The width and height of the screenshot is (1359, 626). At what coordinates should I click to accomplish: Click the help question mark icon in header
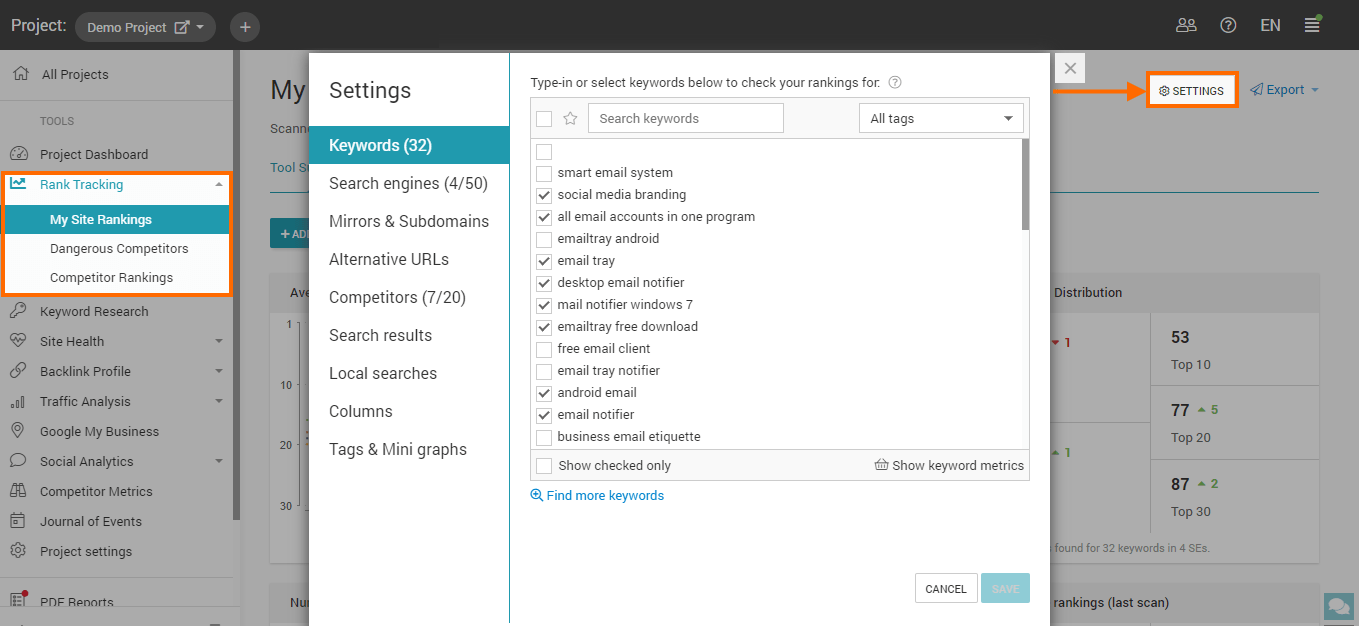click(1228, 26)
